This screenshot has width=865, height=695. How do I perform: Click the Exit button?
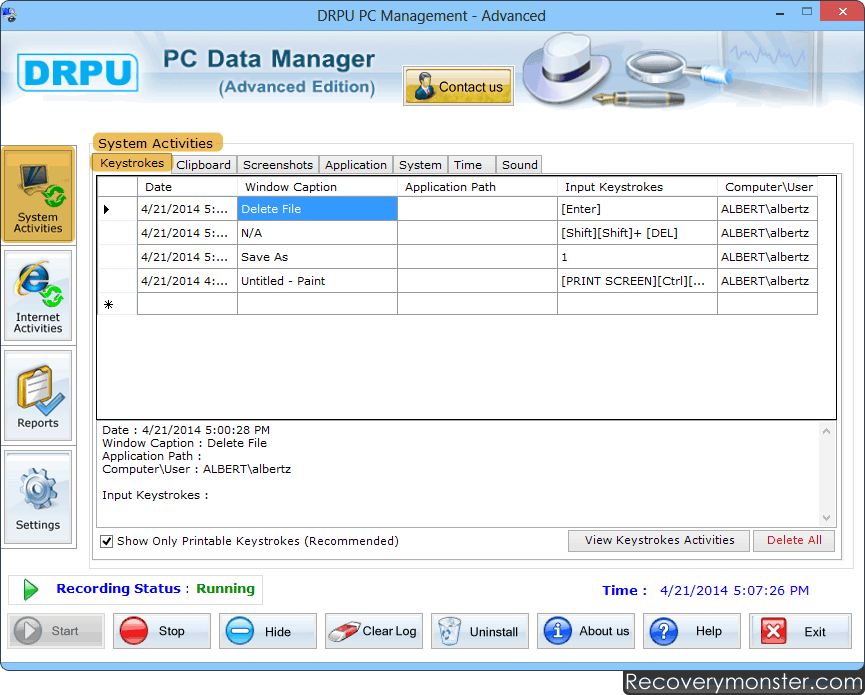(x=800, y=631)
